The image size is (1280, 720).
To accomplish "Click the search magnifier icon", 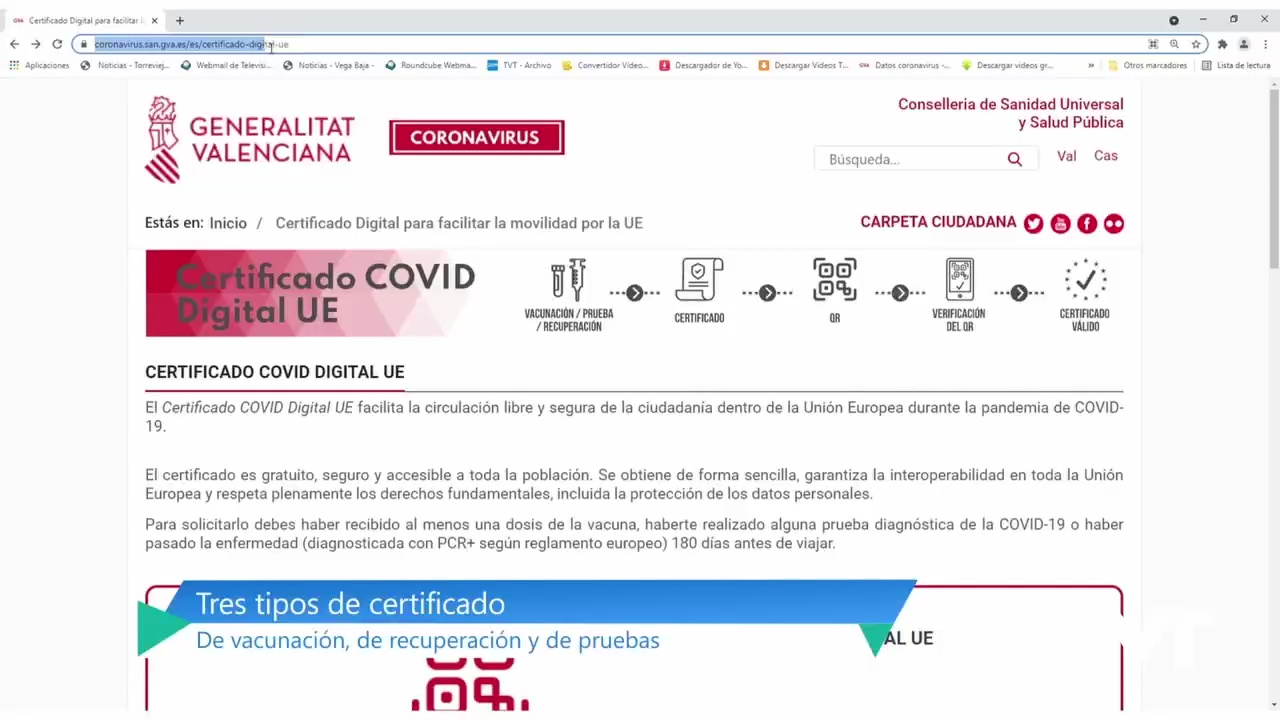I will pyautogui.click(x=1015, y=159).
